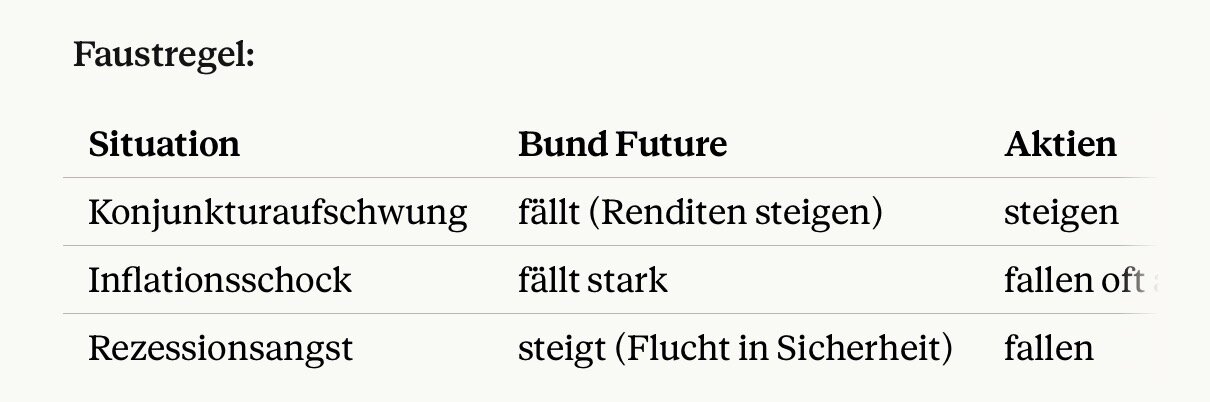The height and width of the screenshot is (402, 1210).
Task: Select the "Aktien" column header
Action: pyautogui.click(x=1060, y=145)
